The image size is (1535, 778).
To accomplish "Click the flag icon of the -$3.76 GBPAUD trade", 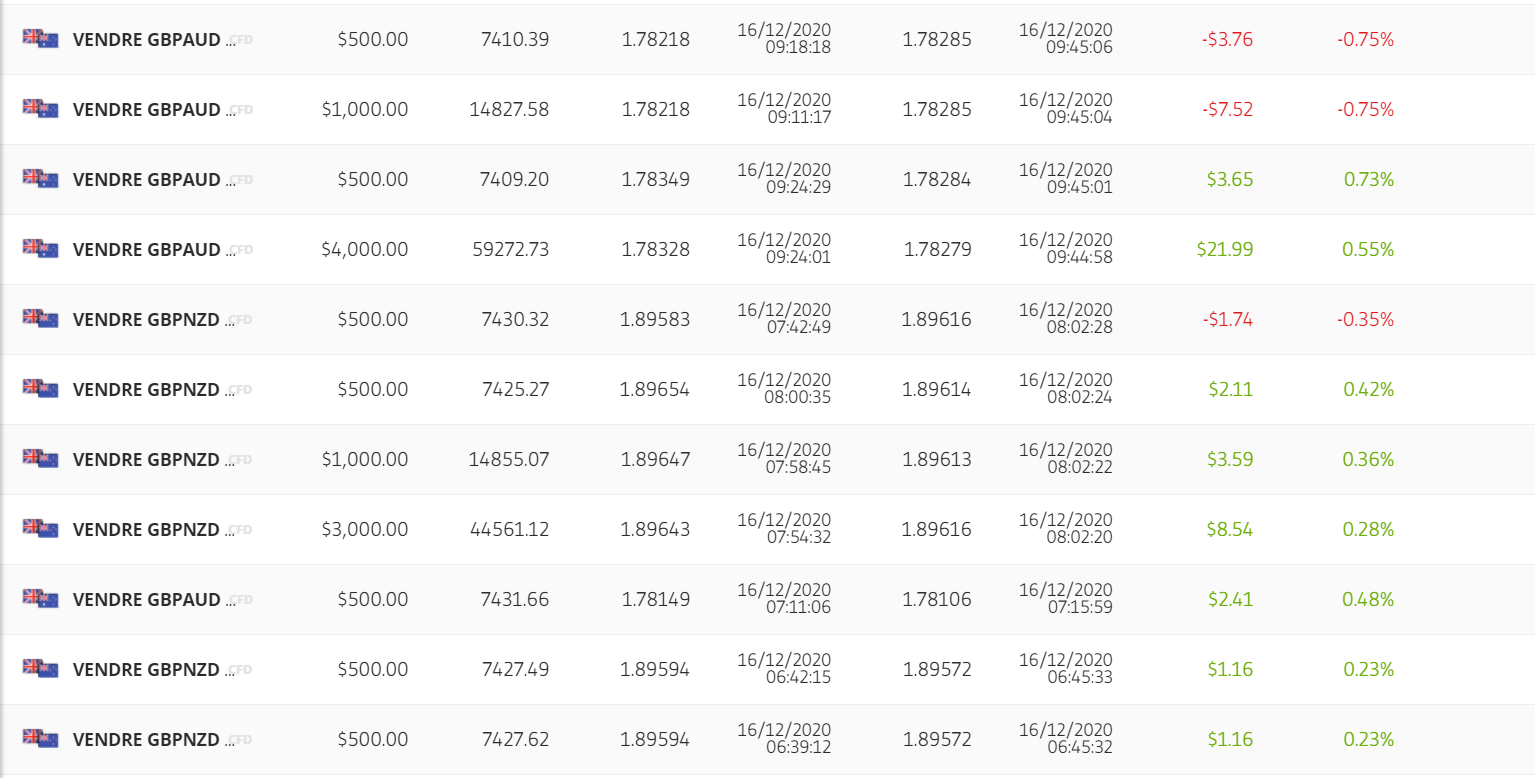I will pyautogui.click(x=41, y=39).
